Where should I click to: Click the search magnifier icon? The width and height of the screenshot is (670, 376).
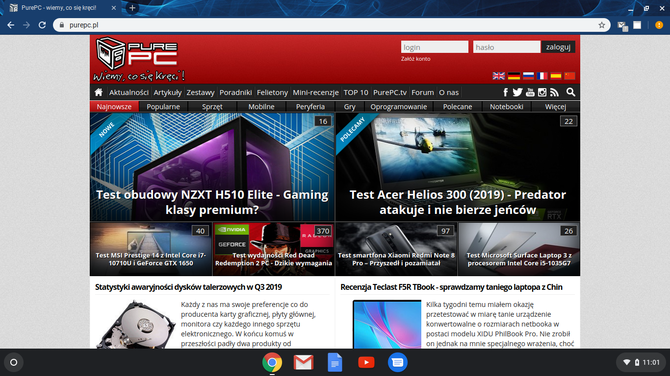coord(570,92)
